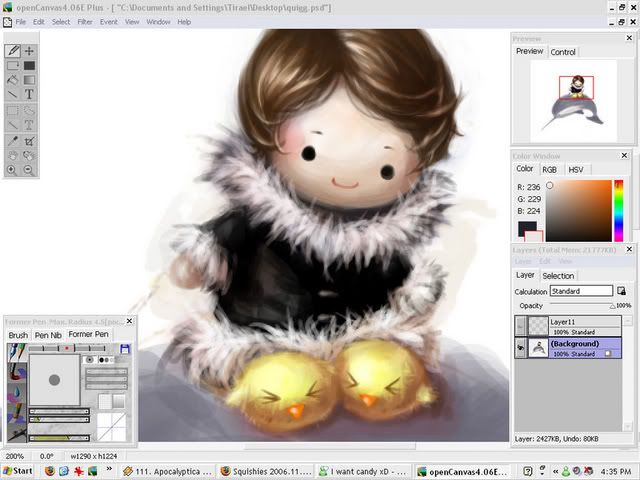The image size is (640, 480).
Task: Open 'Squishies 2006.11' taskbar window
Action: tap(266, 471)
